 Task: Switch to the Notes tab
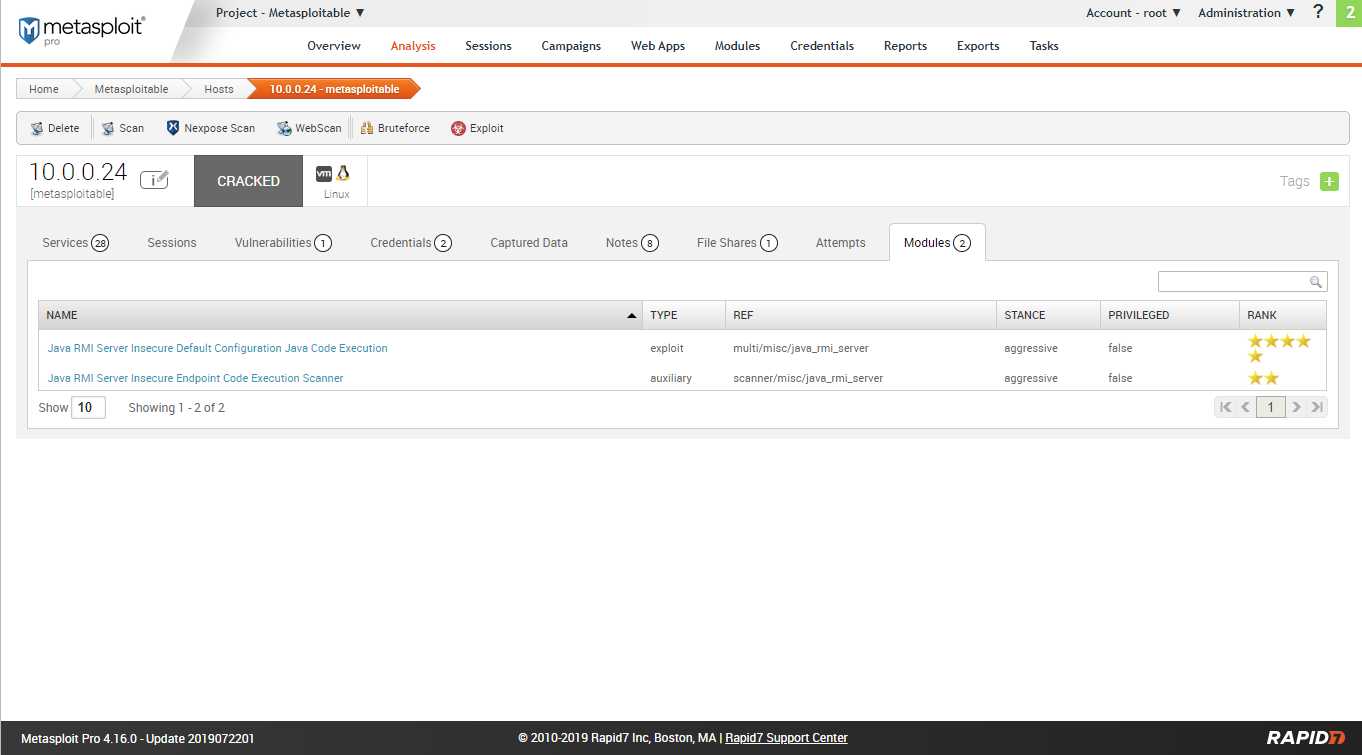pyautogui.click(x=632, y=243)
